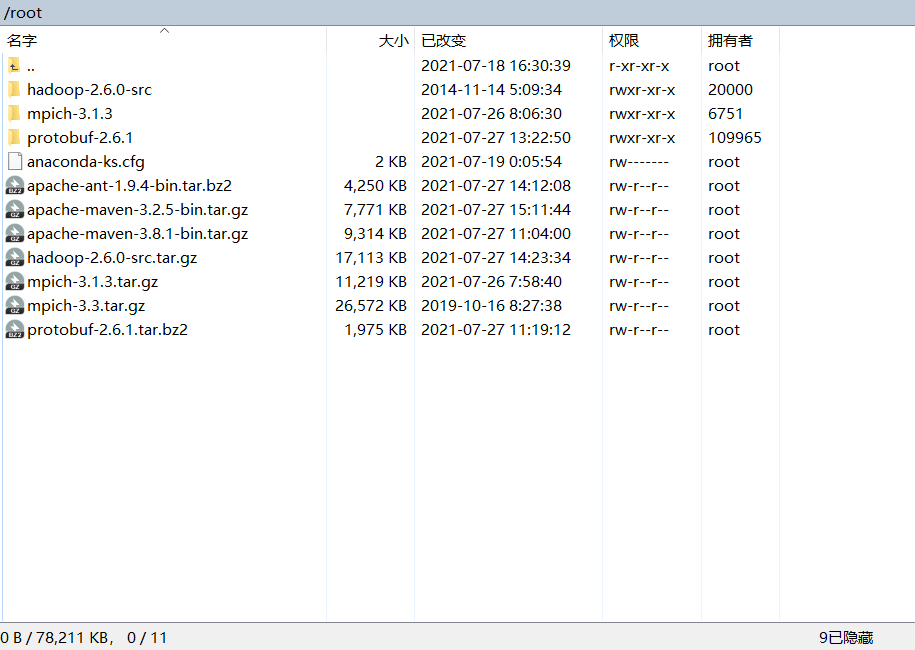Select the mpich-3.1.3 folder name
This screenshot has height=650, width=915.
click(x=69, y=113)
